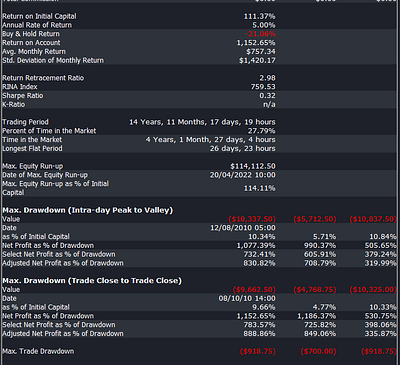Select the red Buy & Hold Return value

pyautogui.click(x=260, y=34)
